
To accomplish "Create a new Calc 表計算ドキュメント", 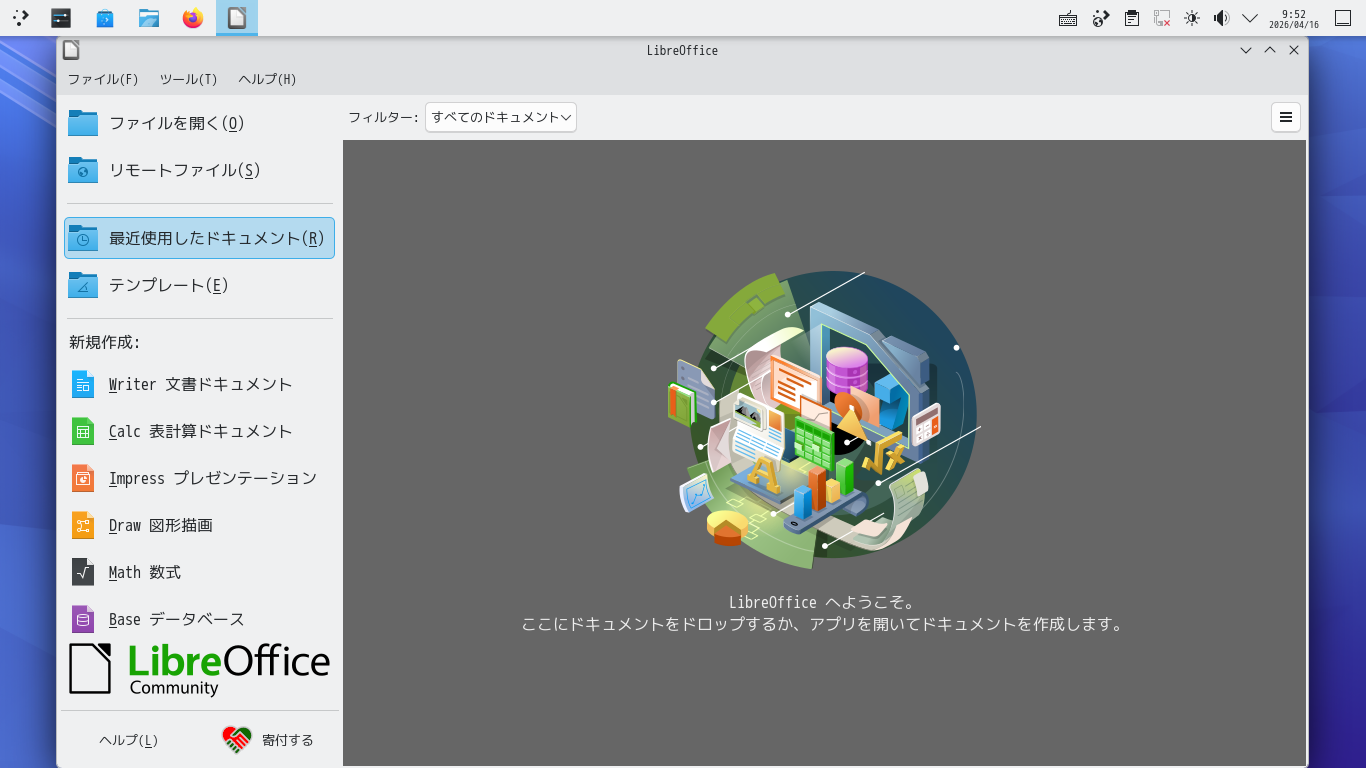I will pyautogui.click(x=199, y=431).
